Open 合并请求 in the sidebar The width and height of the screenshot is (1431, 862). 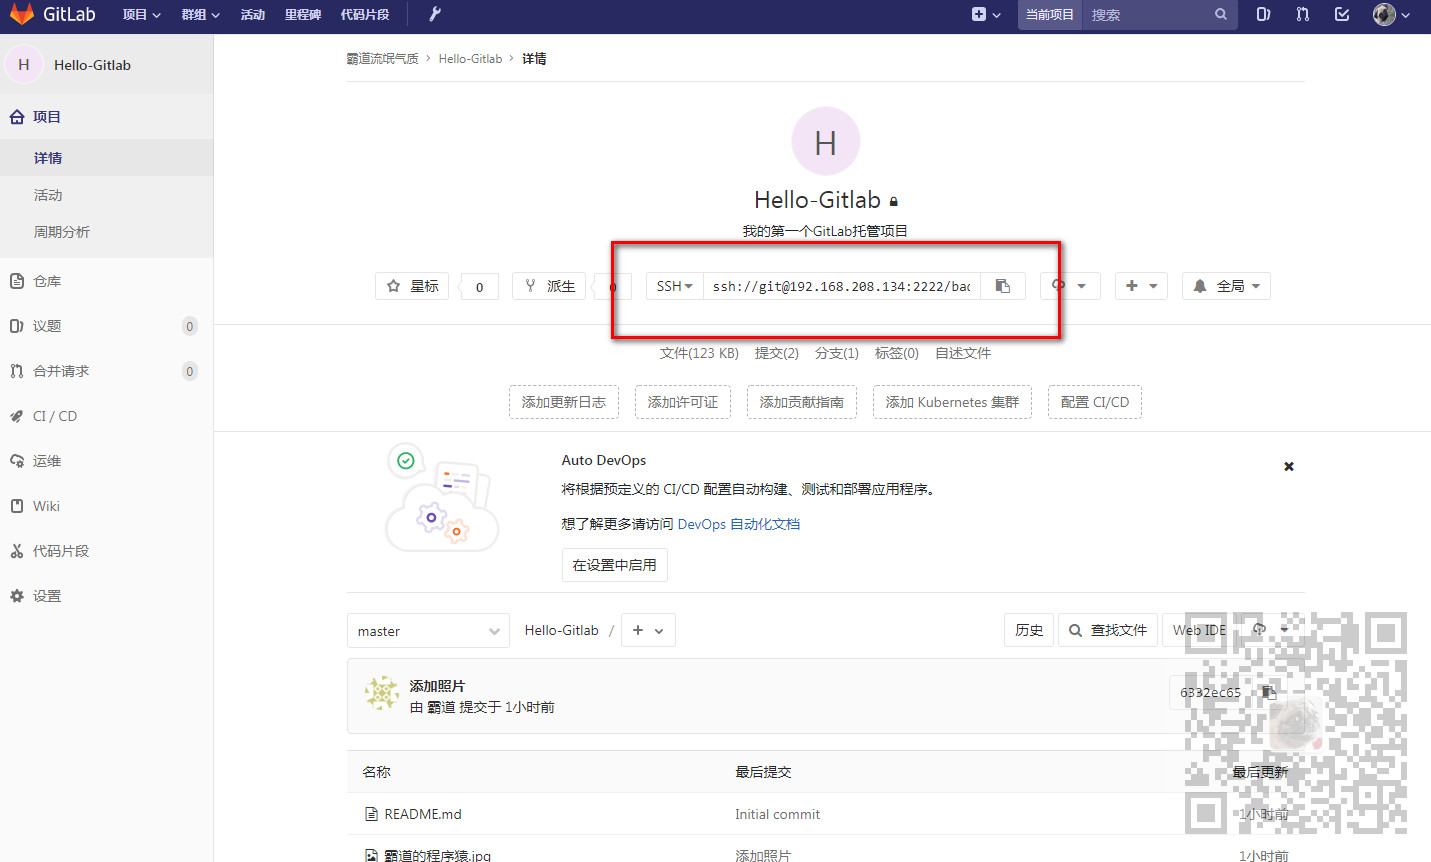tap(106, 371)
